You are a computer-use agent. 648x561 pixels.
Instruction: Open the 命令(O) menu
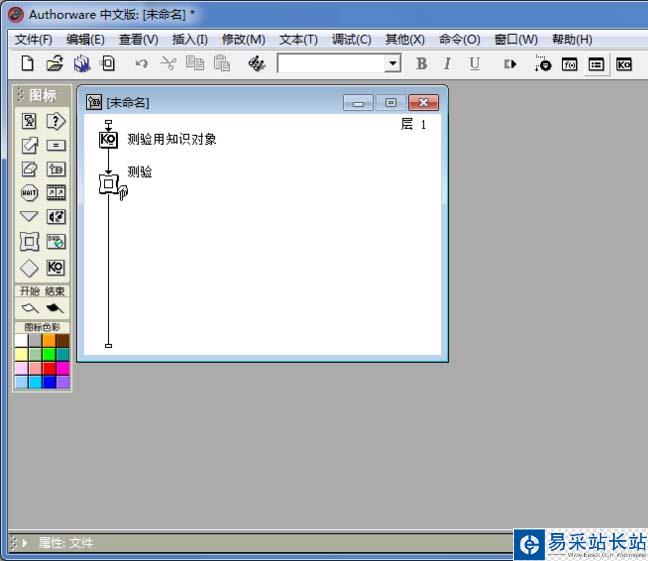click(x=460, y=40)
